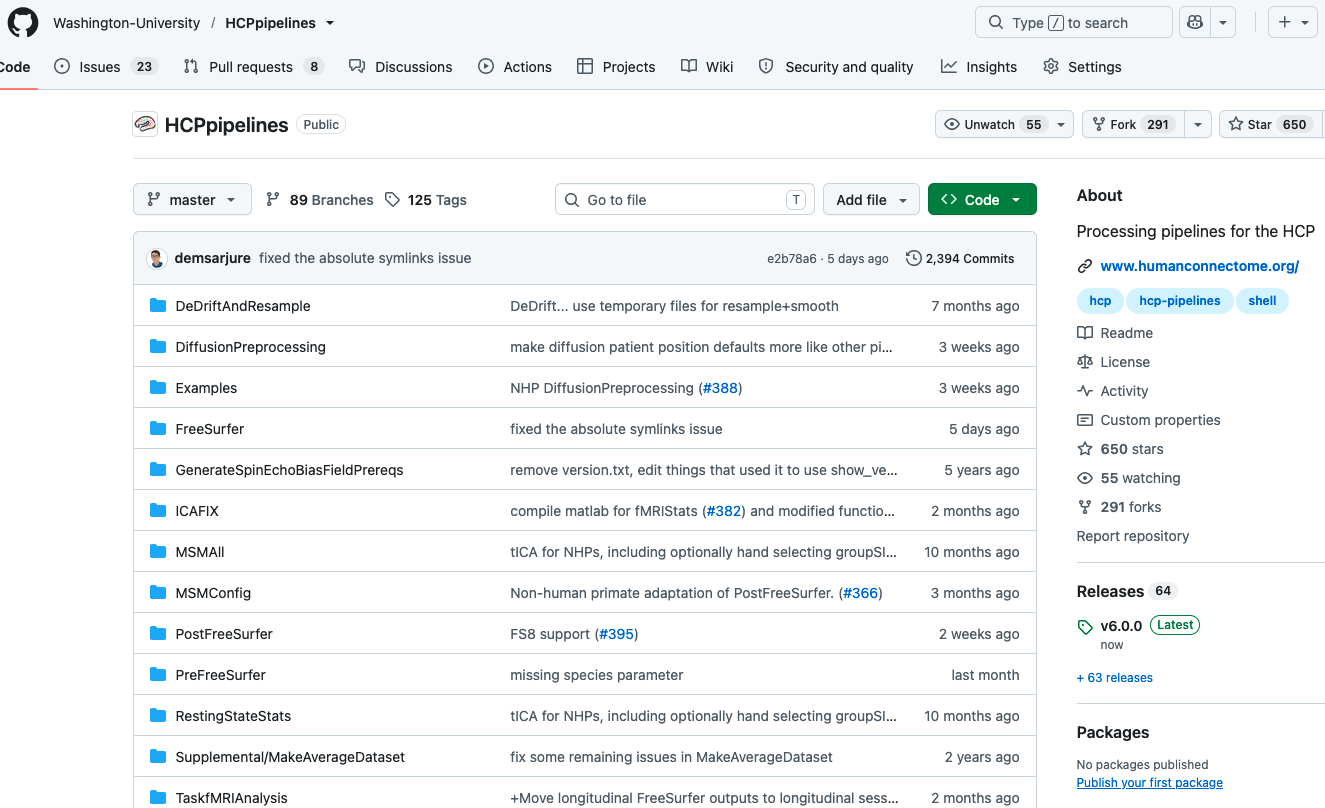Open the + 63 releases link
The width and height of the screenshot is (1325, 808).
(x=1115, y=678)
